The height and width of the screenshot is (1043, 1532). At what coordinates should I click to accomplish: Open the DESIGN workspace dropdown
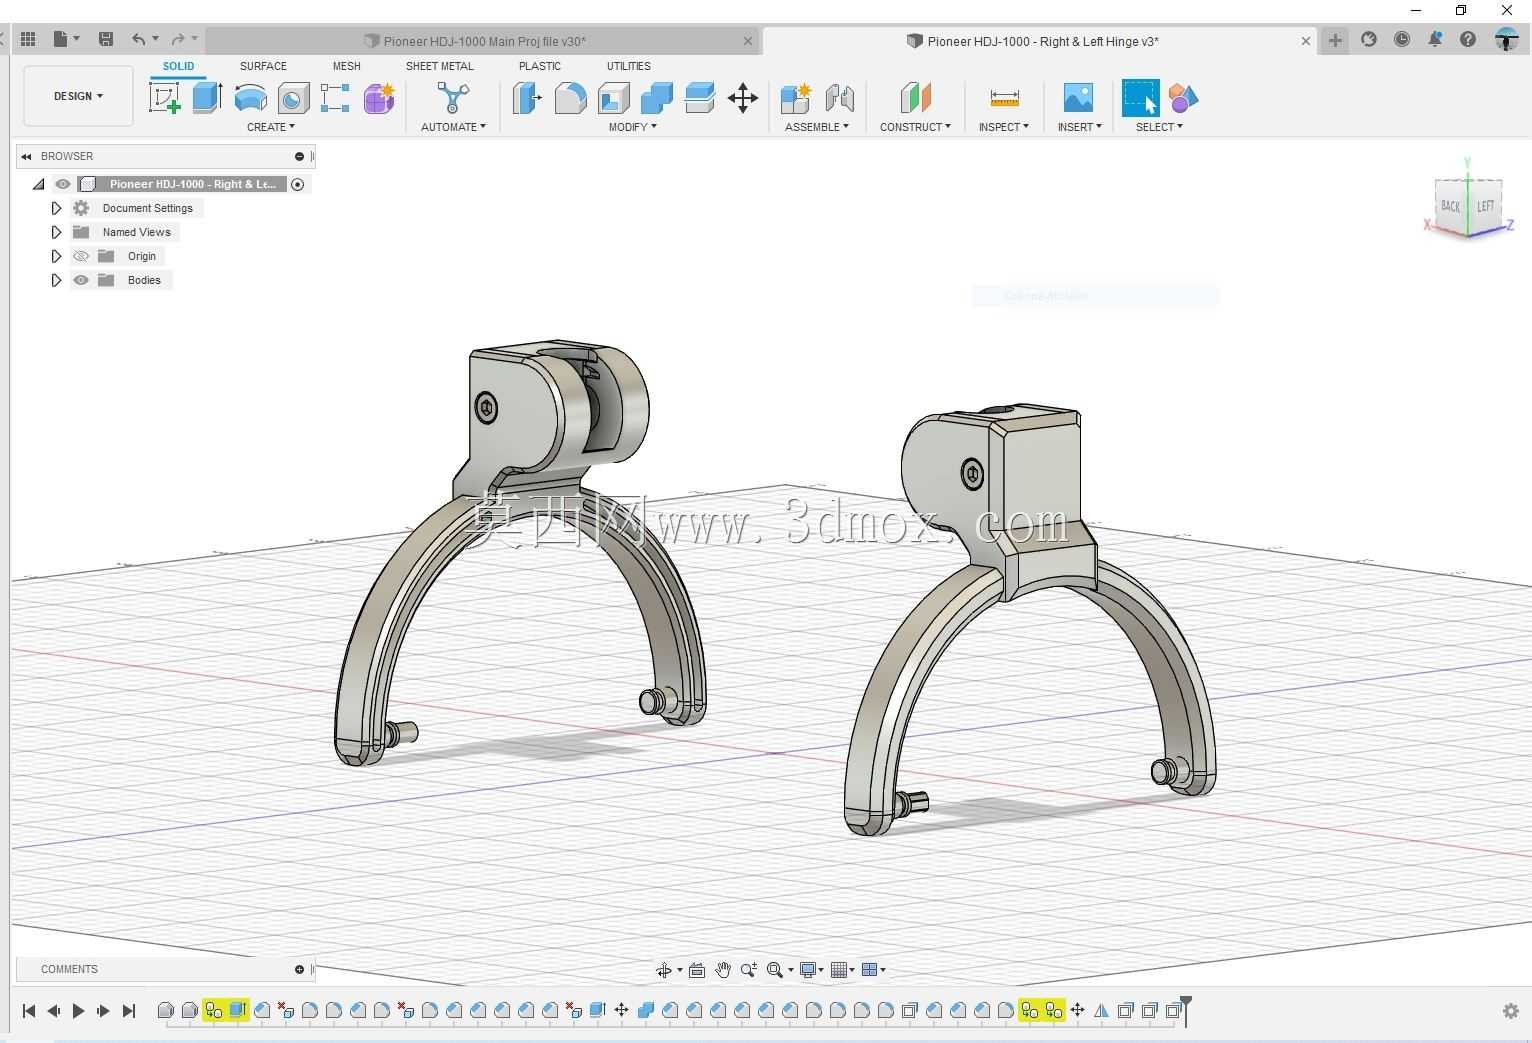(78, 96)
